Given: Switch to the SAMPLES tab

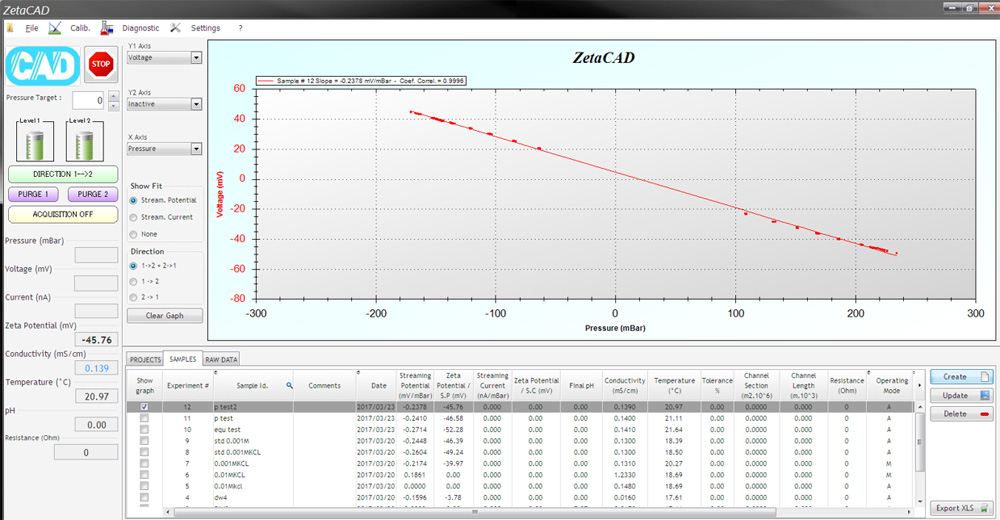Looking at the screenshot, I should pos(183,359).
